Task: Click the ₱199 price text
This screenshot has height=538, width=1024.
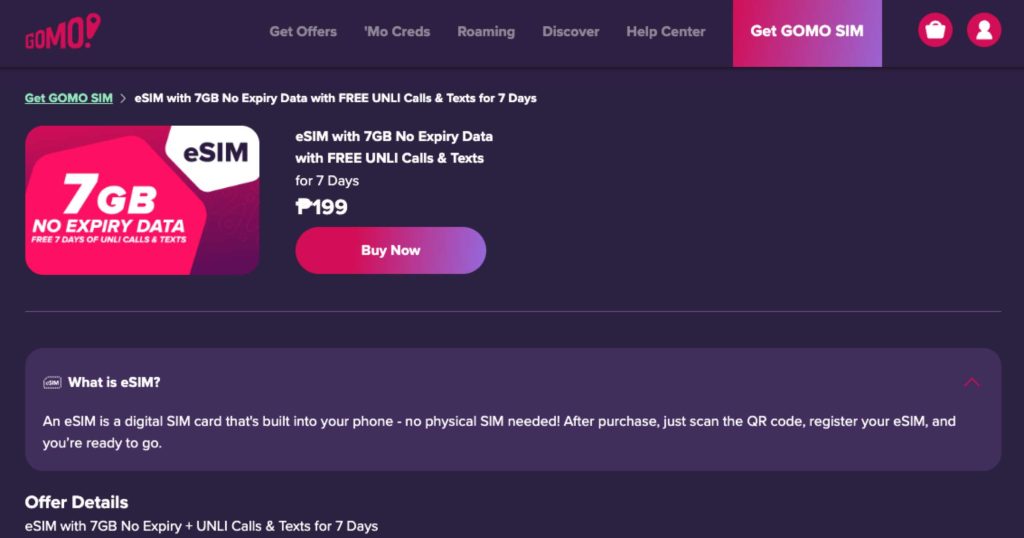Action: click(x=321, y=207)
